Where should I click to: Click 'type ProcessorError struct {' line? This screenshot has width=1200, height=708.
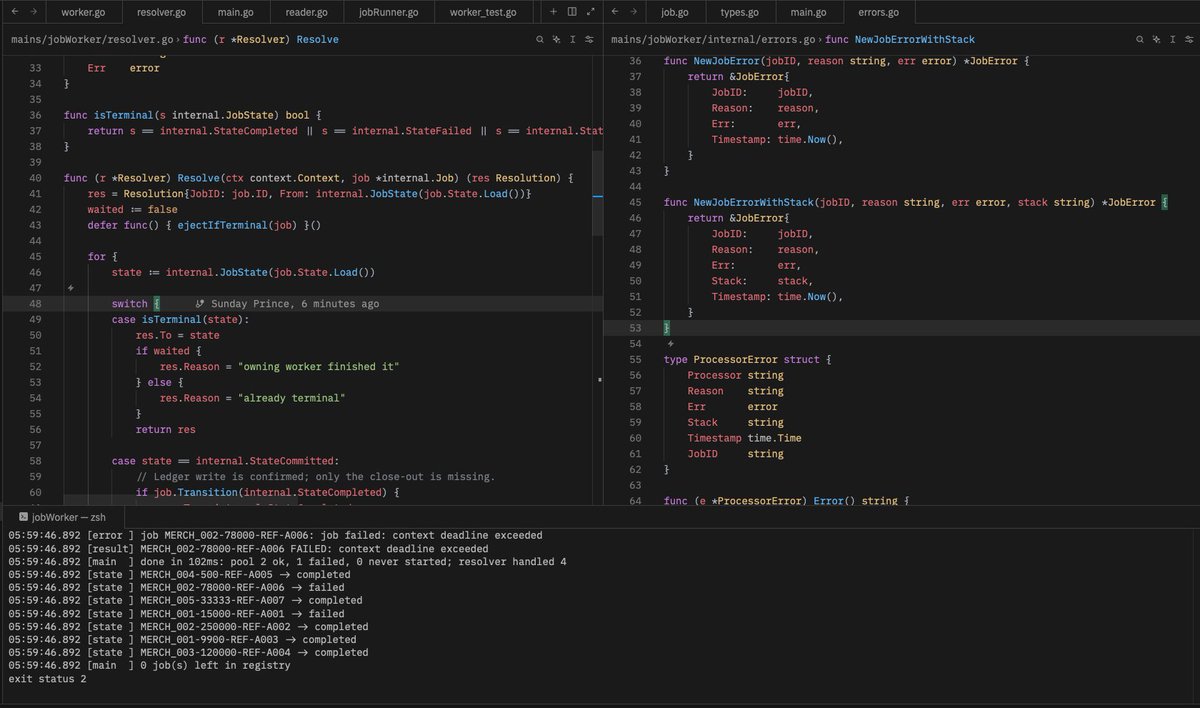(748, 359)
